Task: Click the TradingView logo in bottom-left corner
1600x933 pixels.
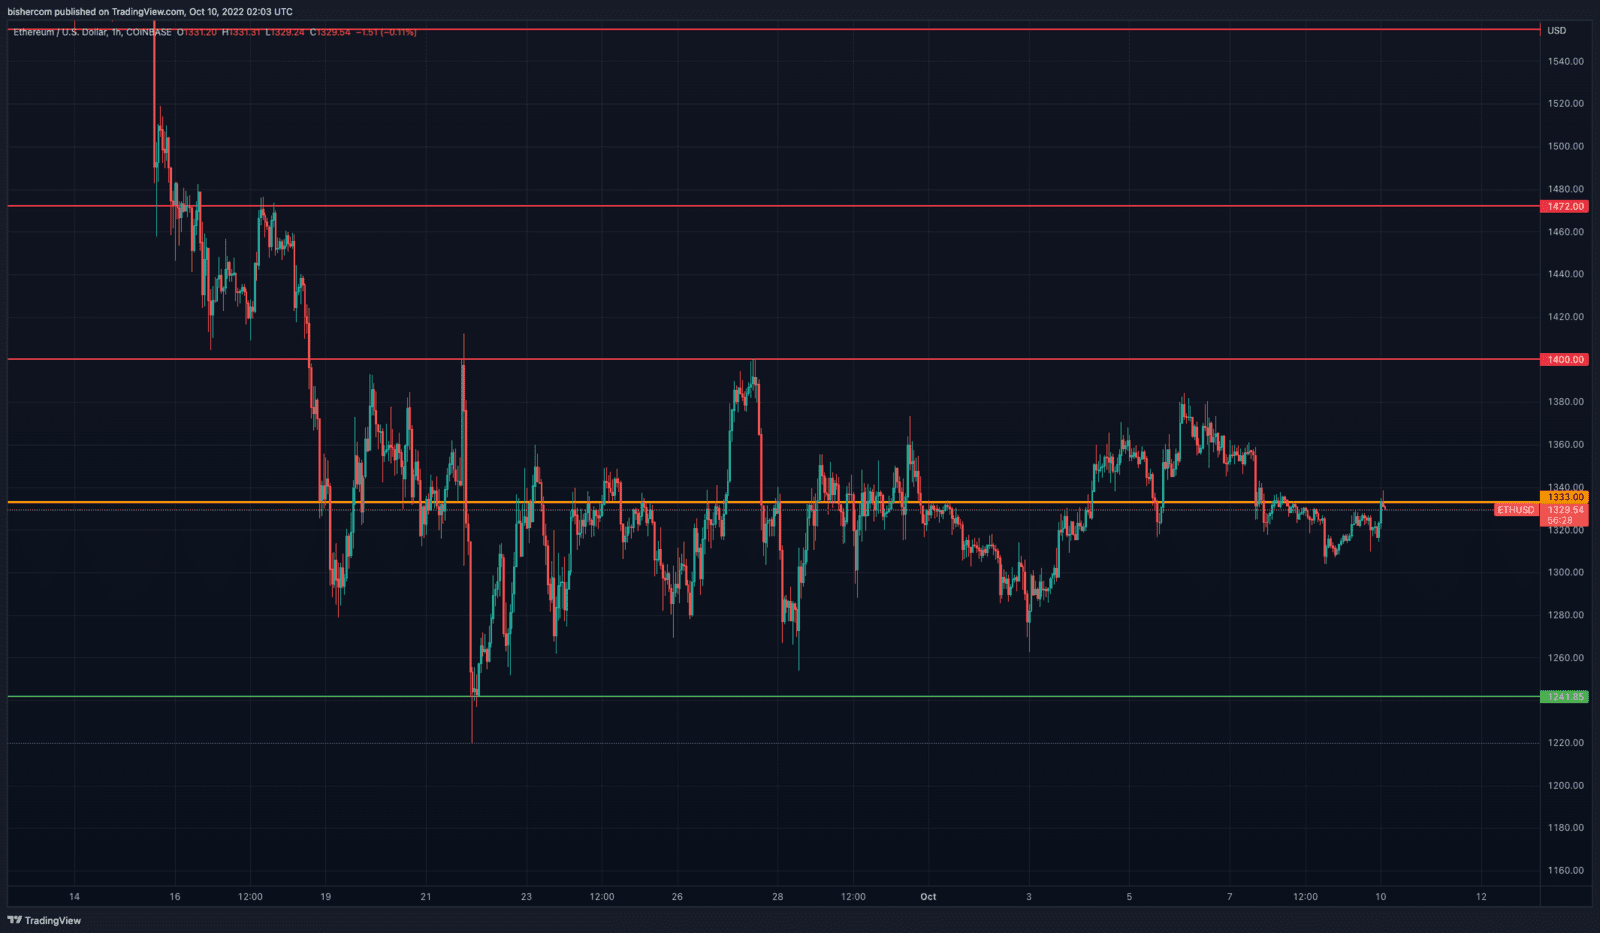Action: click(44, 920)
